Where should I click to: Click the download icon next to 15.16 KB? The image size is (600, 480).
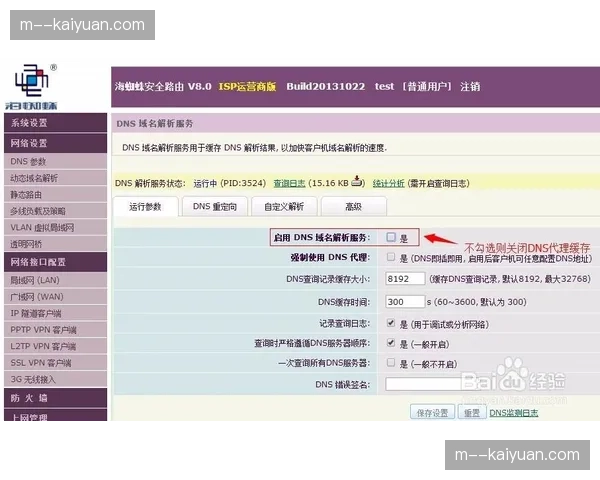pyautogui.click(x=357, y=181)
